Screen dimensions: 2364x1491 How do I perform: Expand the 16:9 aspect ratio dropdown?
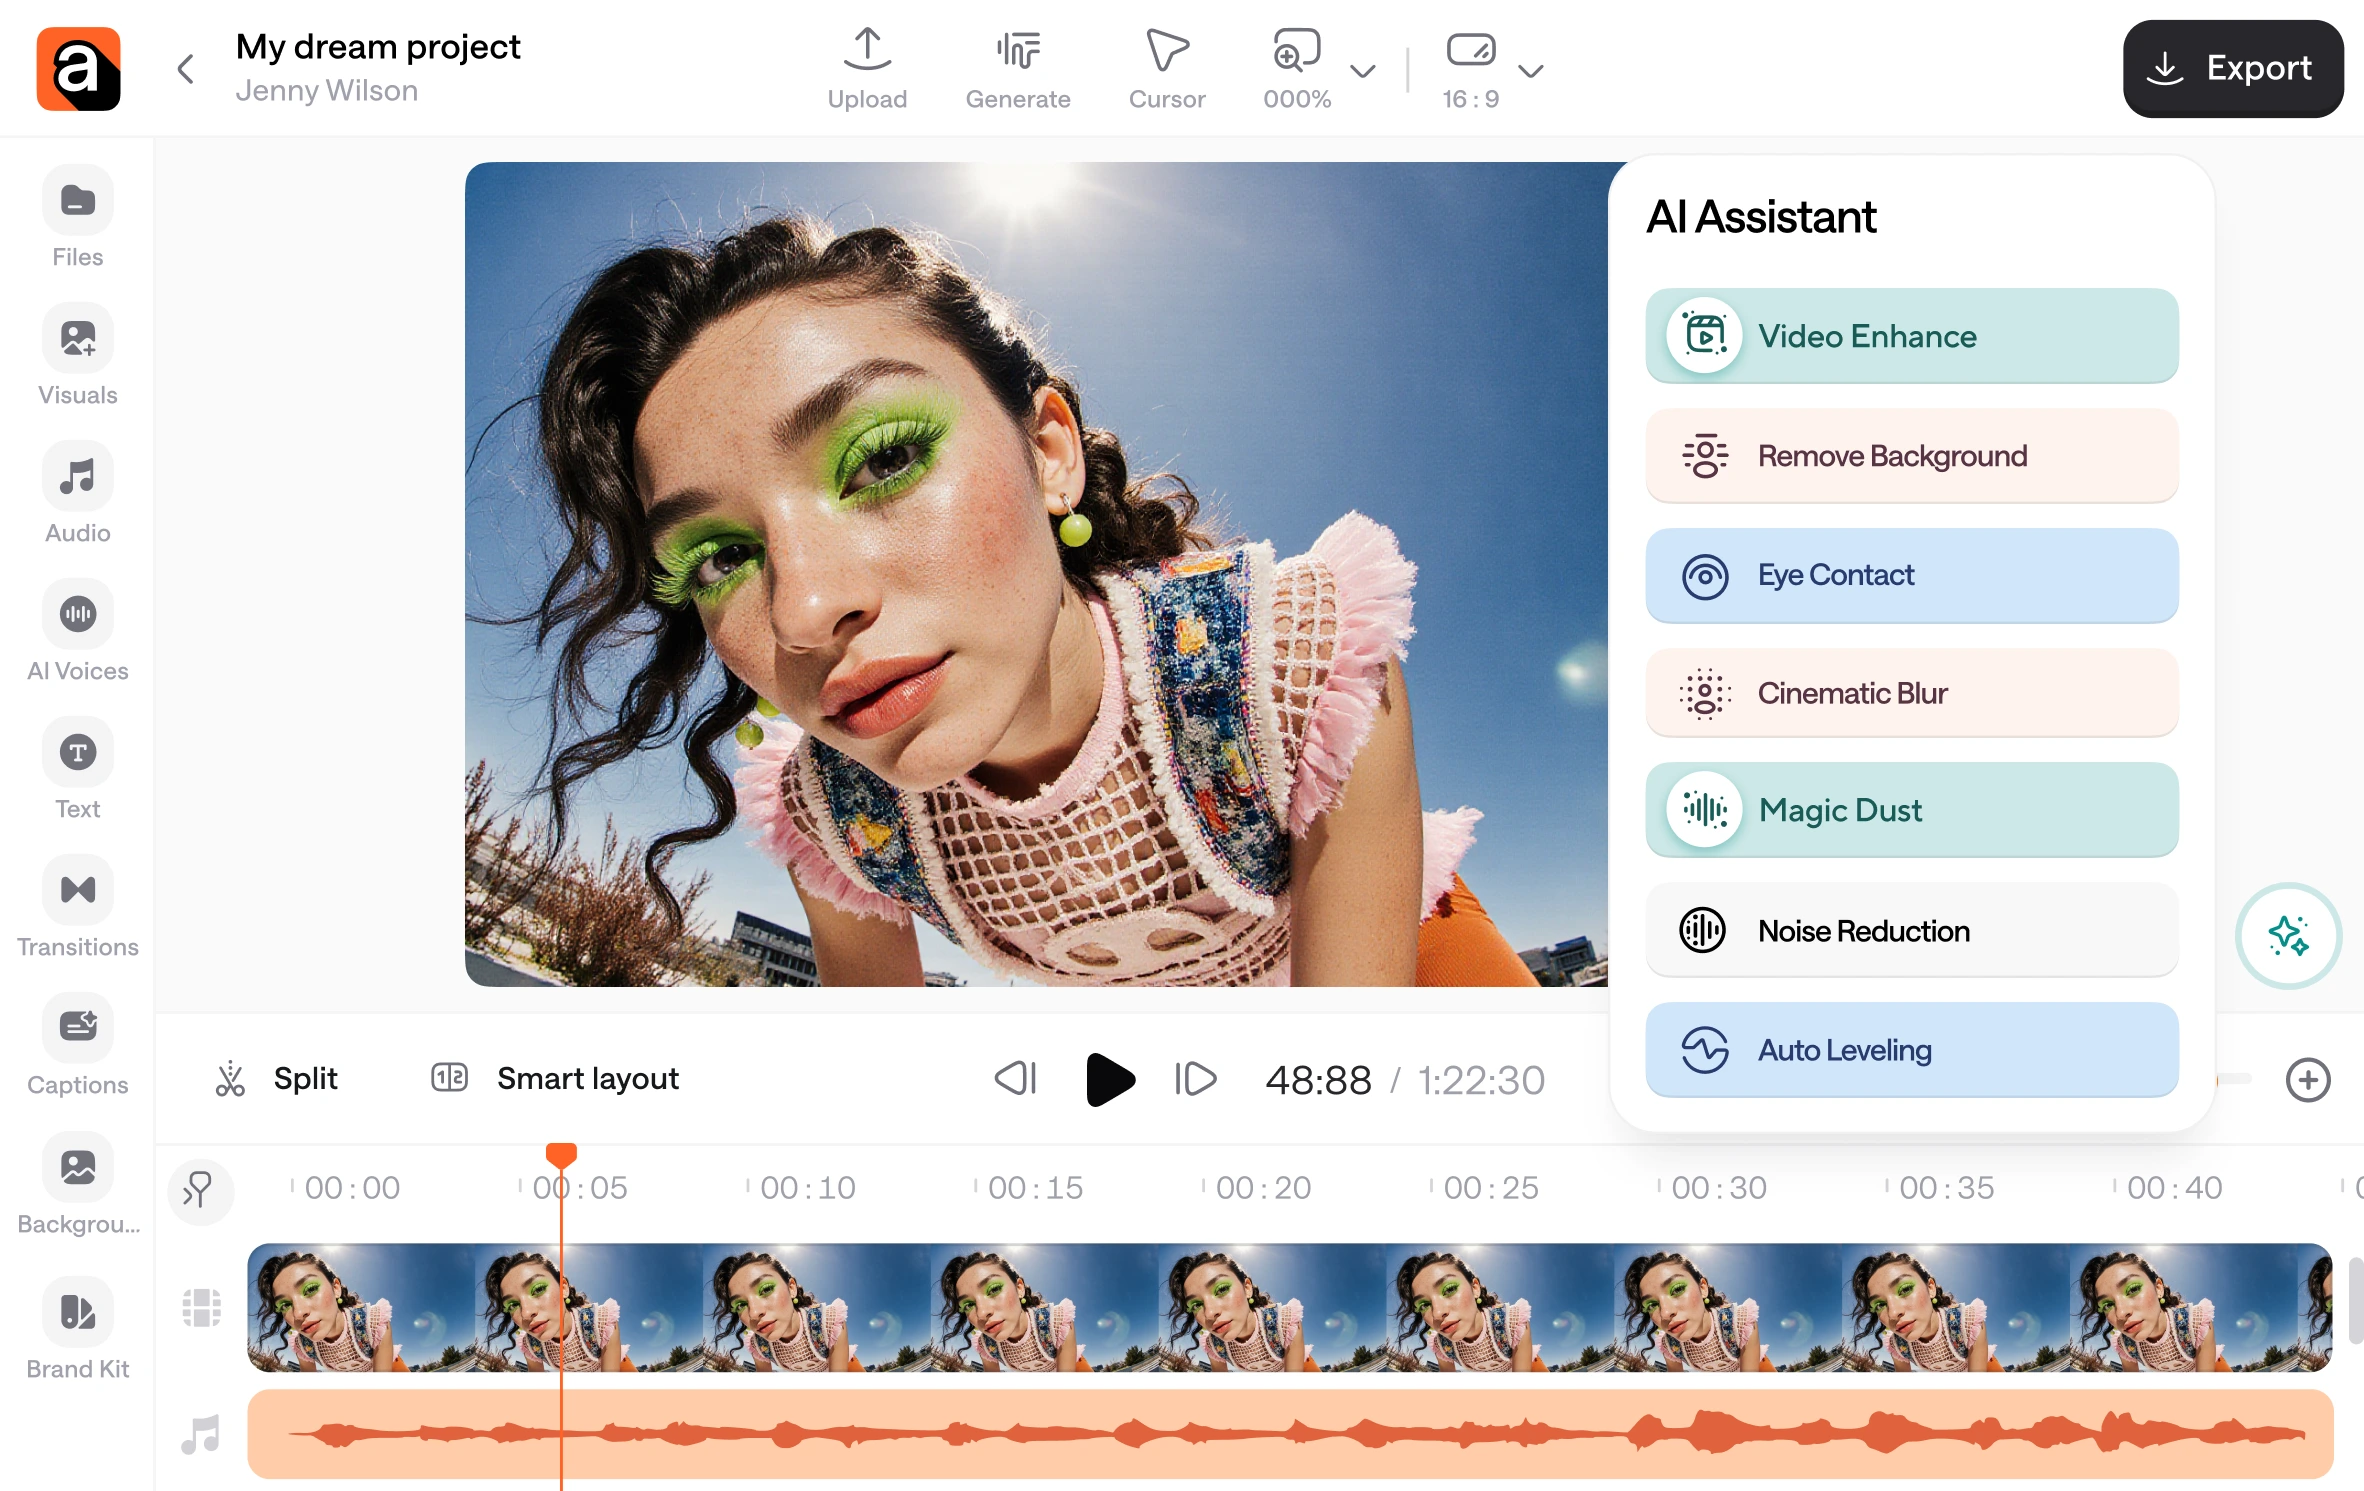click(x=1530, y=71)
